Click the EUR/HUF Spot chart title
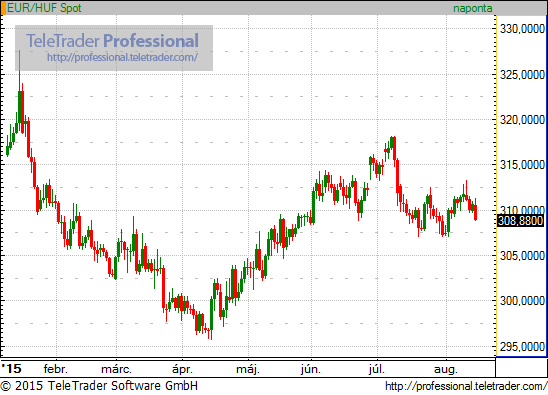The height and width of the screenshot is (395, 548). (x=44, y=8)
